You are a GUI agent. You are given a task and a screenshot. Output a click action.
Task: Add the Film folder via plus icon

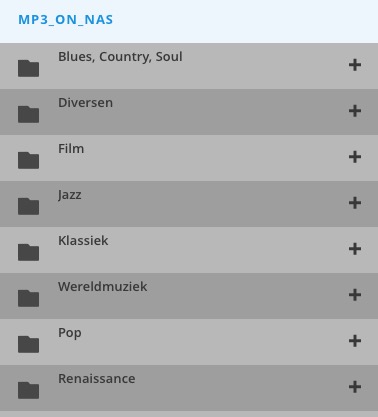355,157
